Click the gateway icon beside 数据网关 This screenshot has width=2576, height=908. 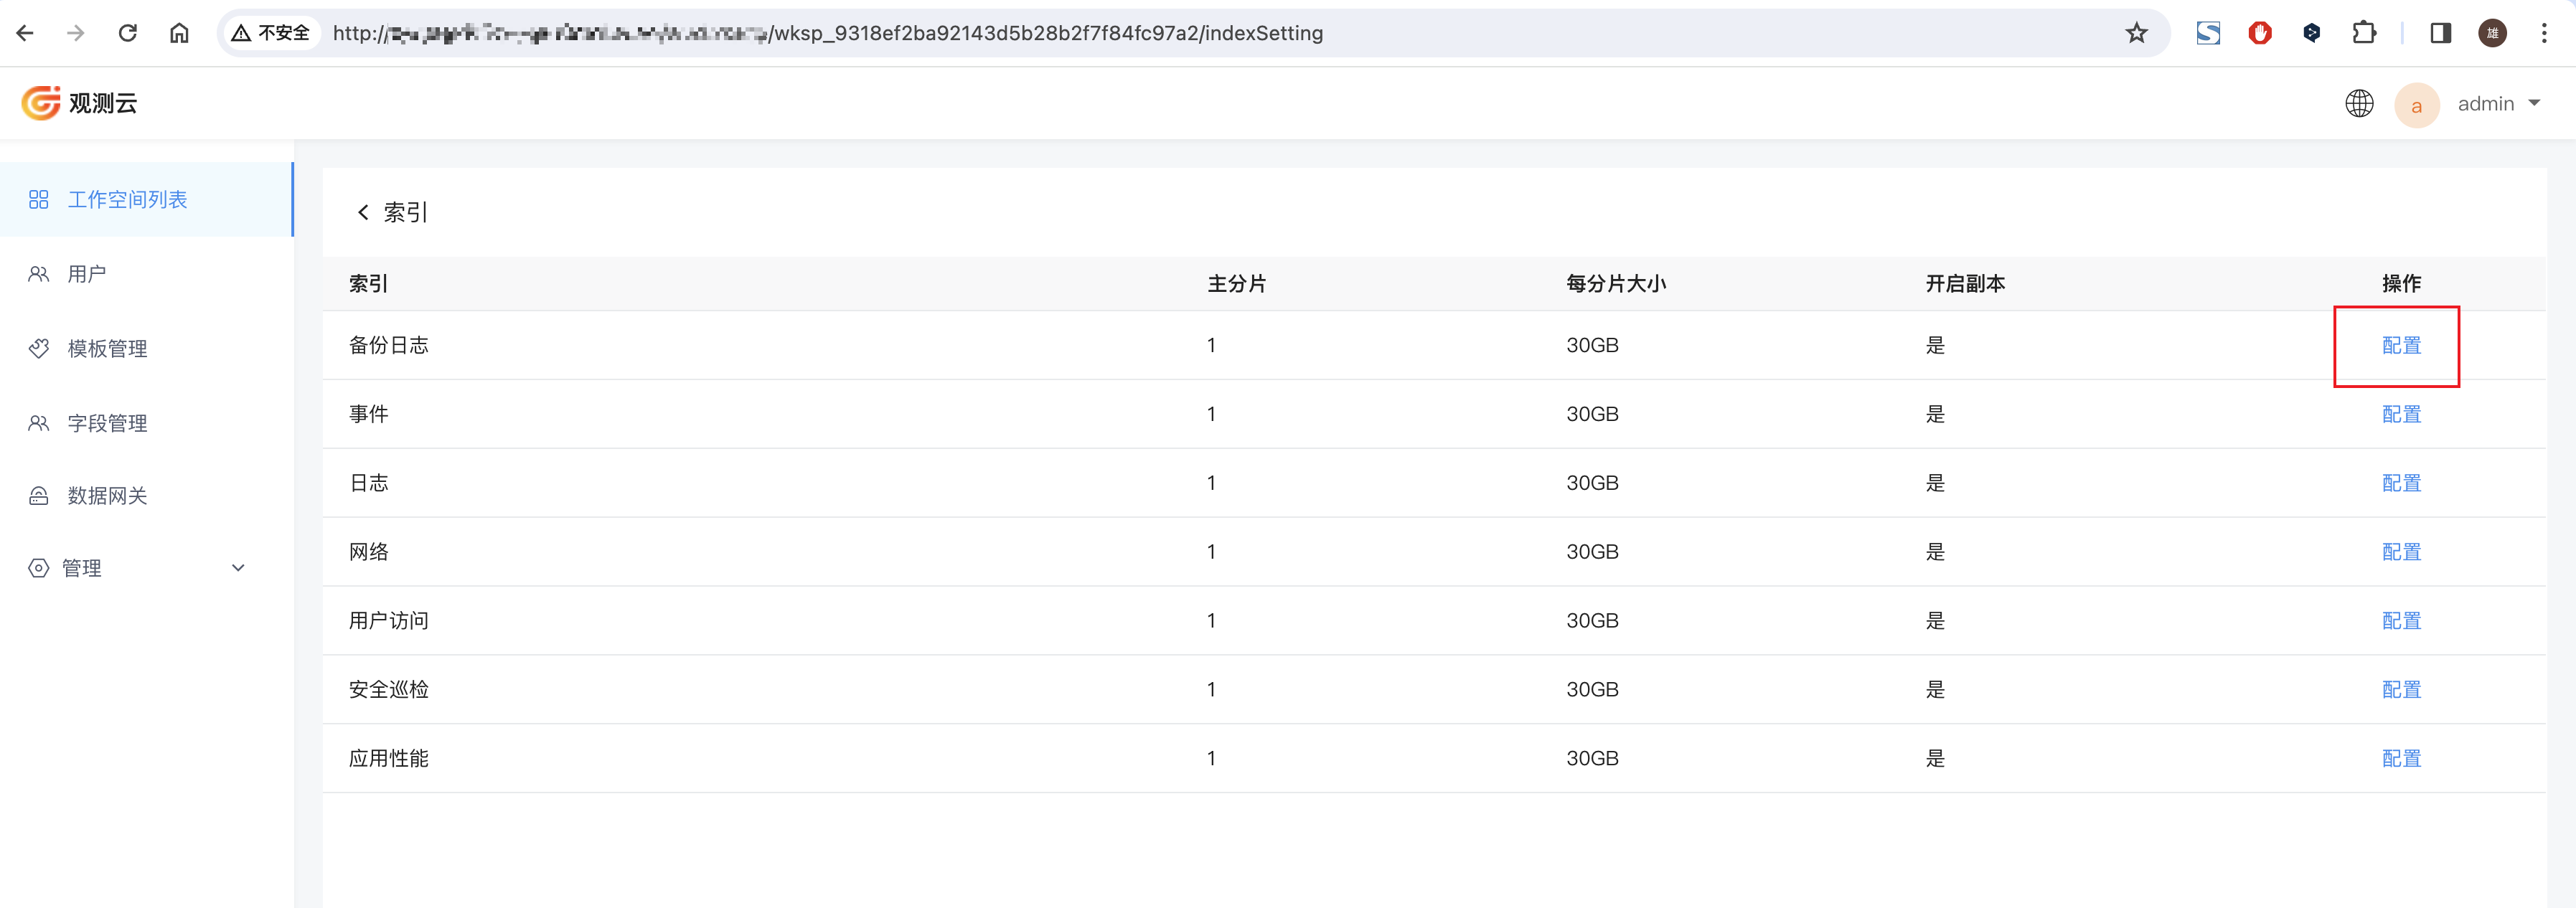pyautogui.click(x=39, y=496)
